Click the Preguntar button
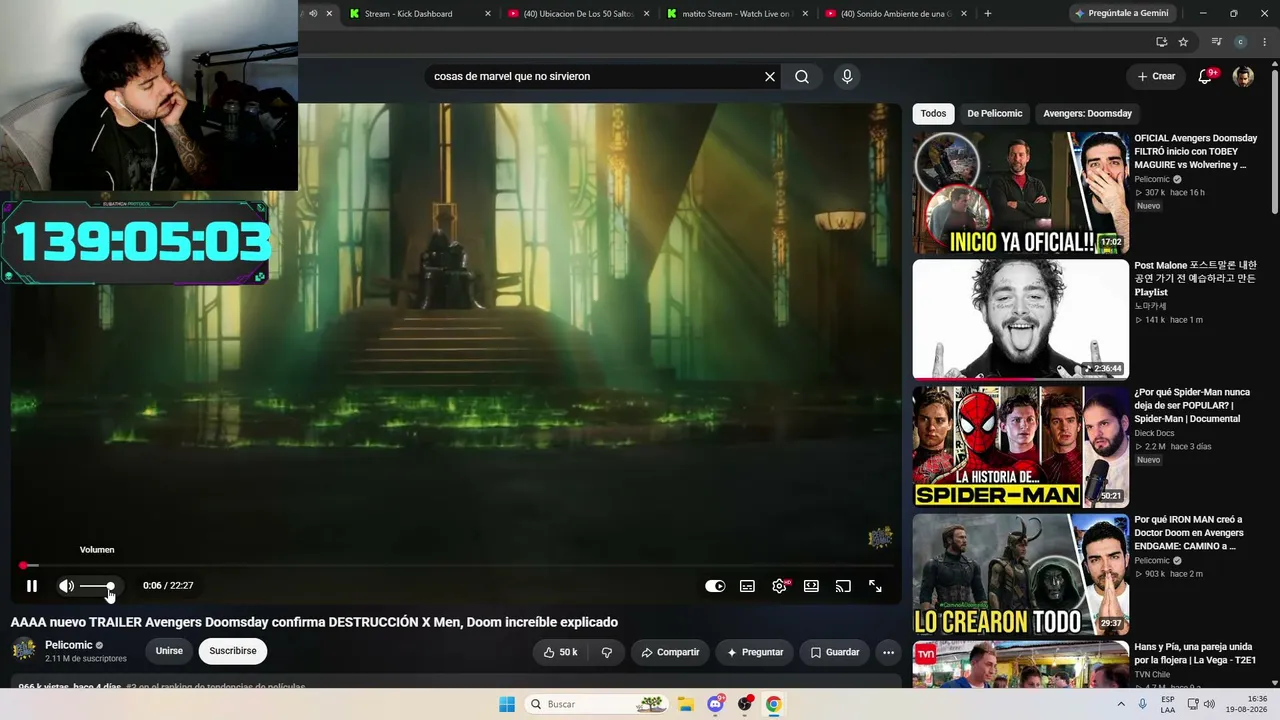The width and height of the screenshot is (1280, 720). click(x=755, y=652)
